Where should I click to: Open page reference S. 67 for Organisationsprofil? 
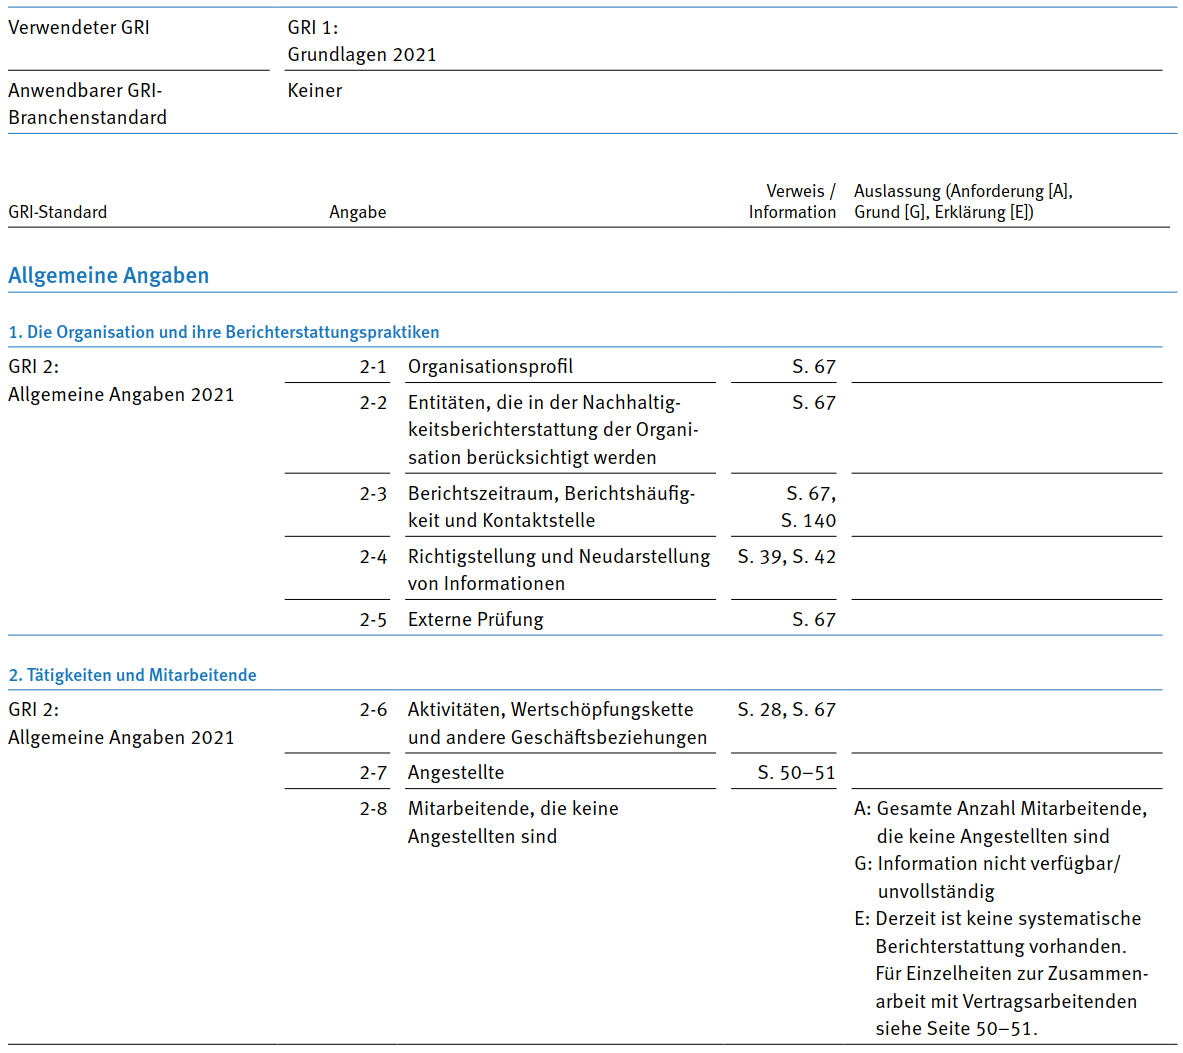coord(813,367)
